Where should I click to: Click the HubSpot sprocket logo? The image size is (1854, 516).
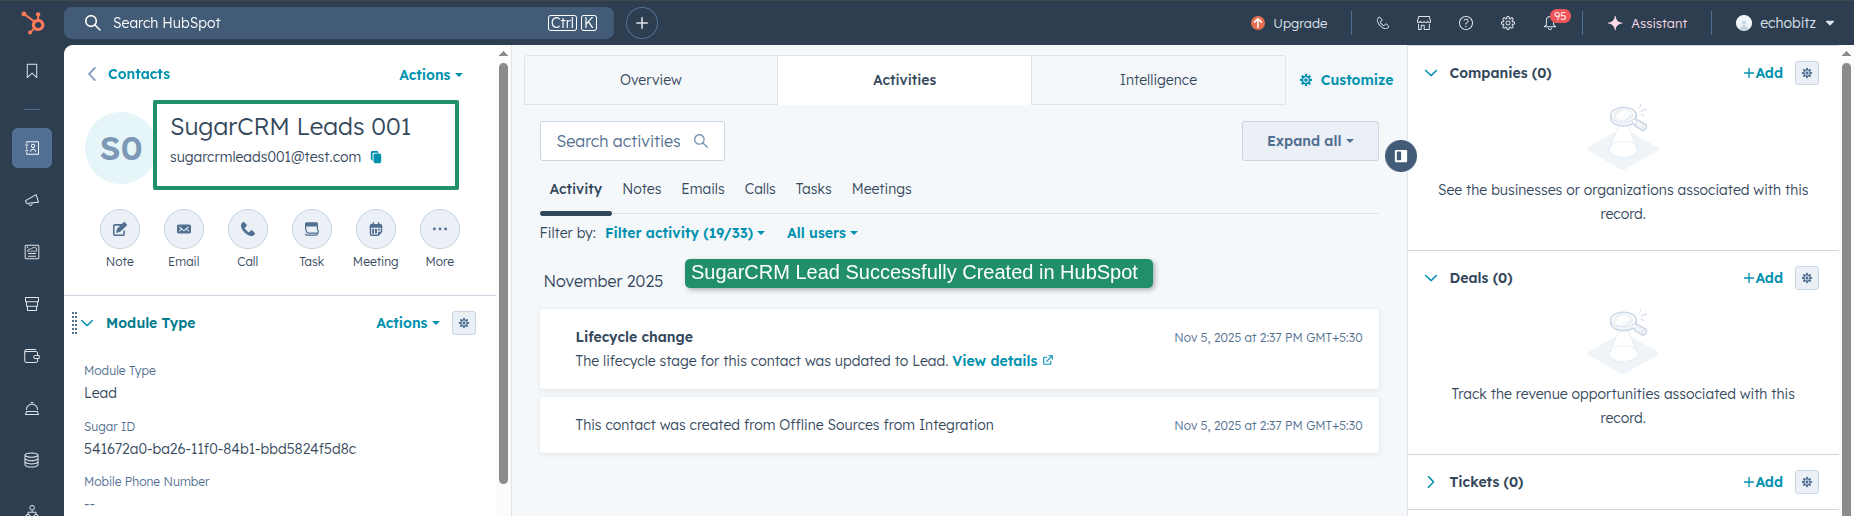33,22
